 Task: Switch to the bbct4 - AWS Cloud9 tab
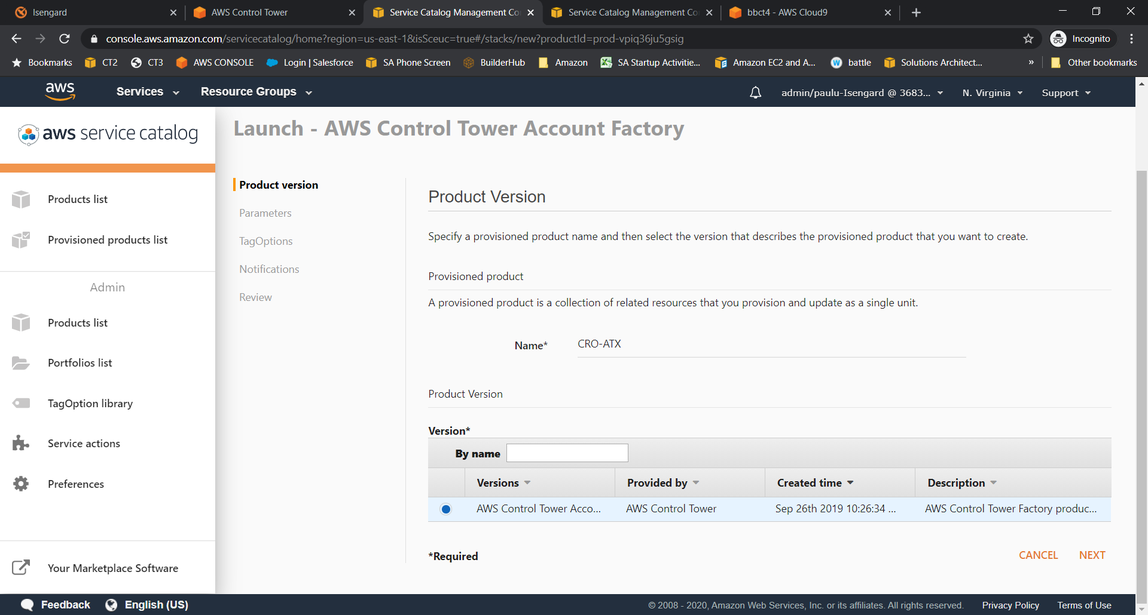pos(810,12)
